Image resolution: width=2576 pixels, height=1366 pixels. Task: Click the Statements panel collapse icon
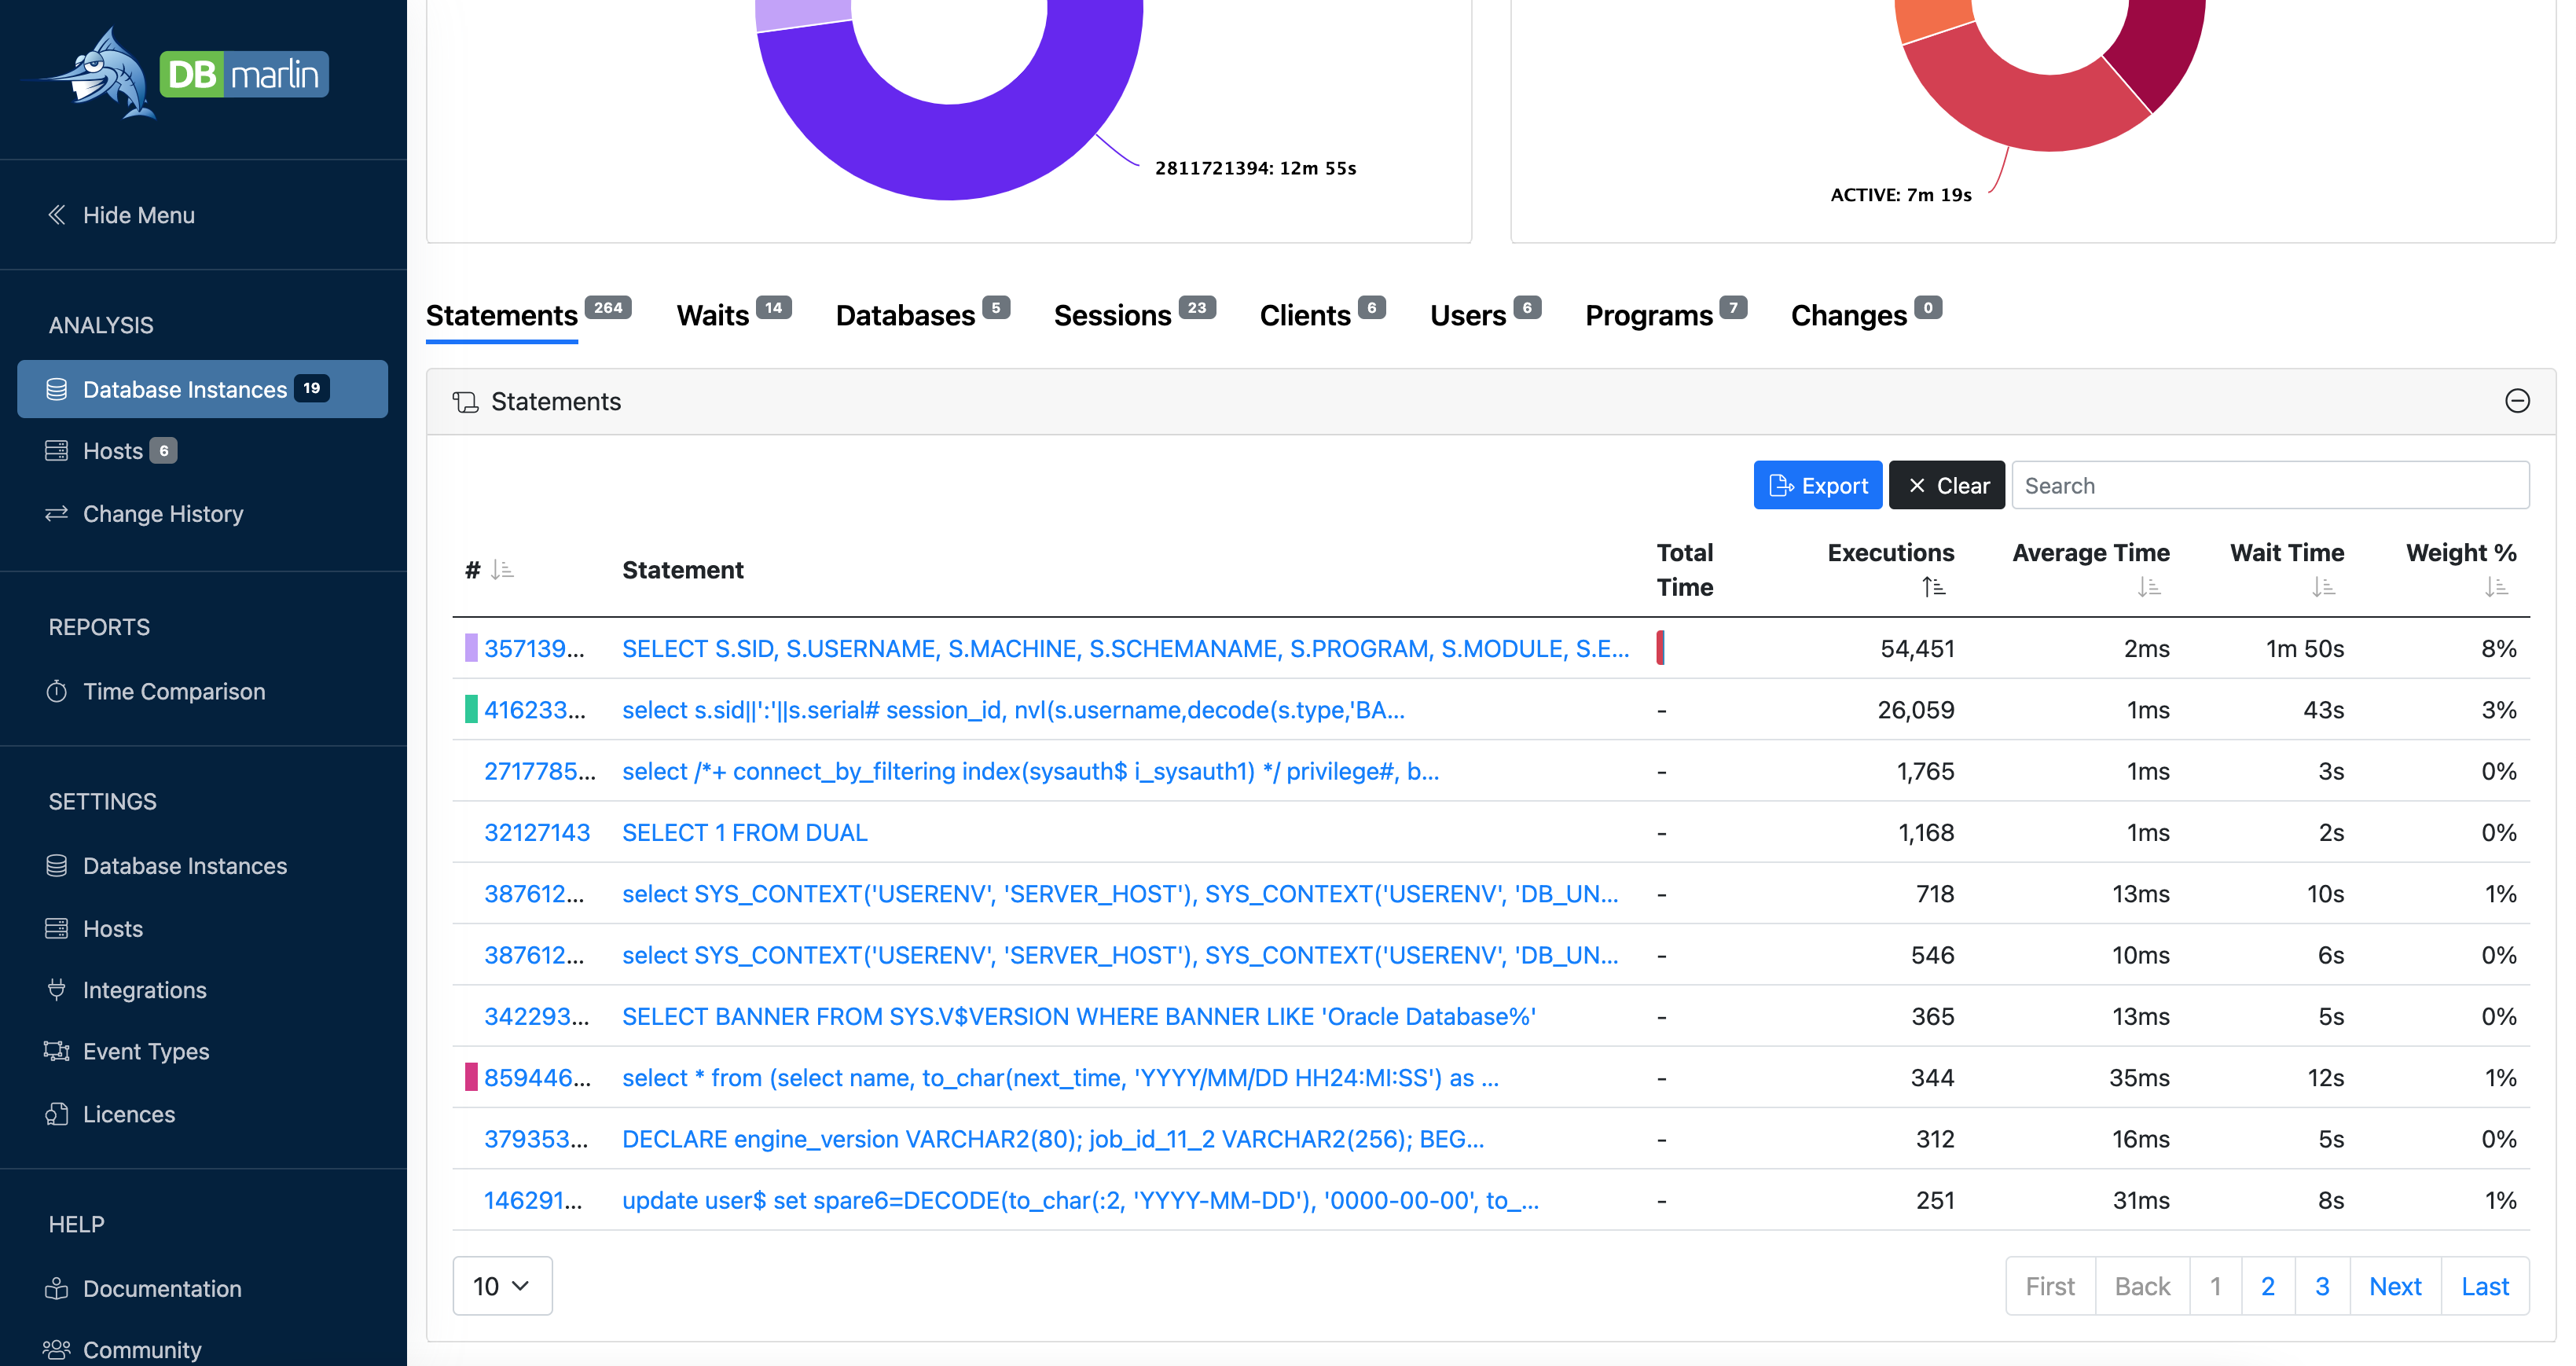[2516, 400]
